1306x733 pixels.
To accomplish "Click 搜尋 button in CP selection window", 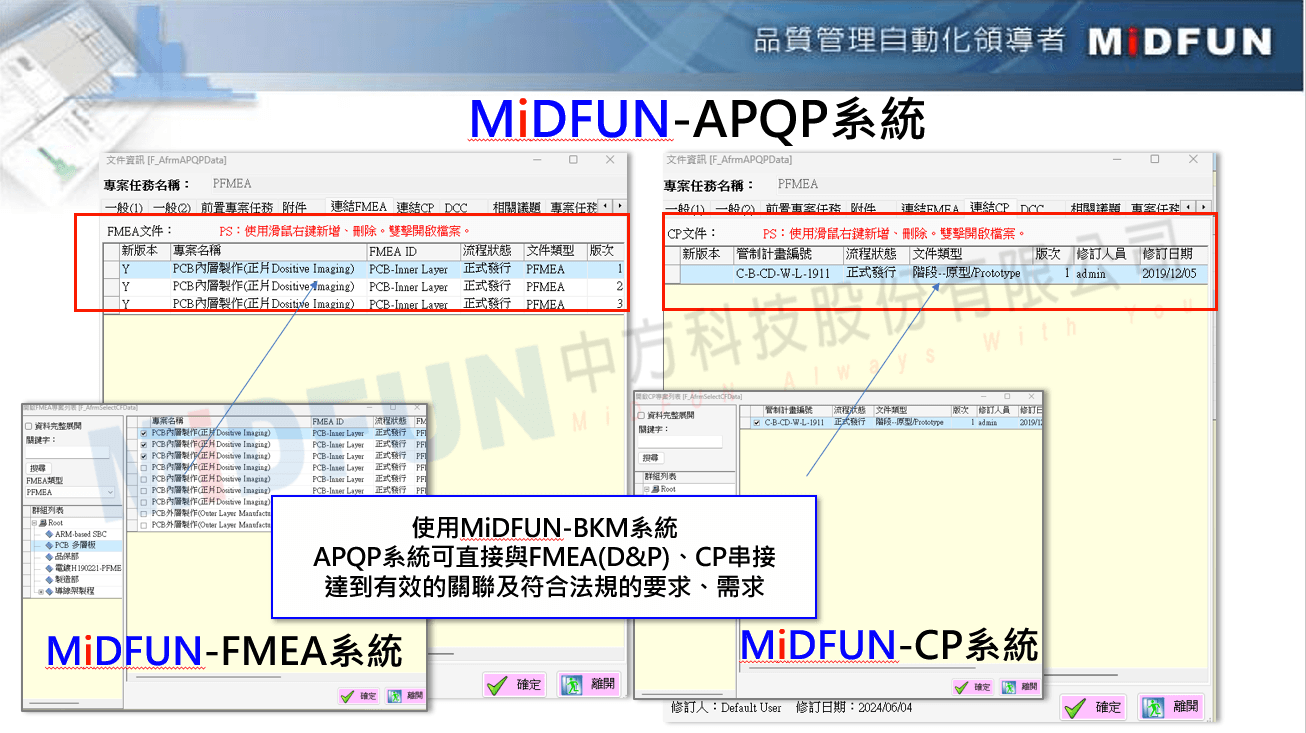I will click(x=651, y=457).
